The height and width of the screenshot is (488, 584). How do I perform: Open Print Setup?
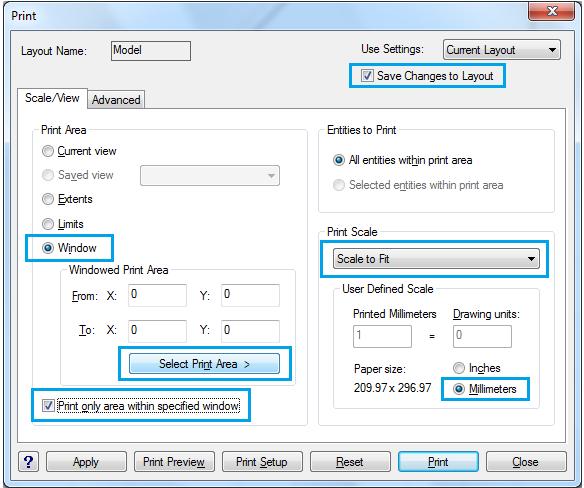[262, 462]
